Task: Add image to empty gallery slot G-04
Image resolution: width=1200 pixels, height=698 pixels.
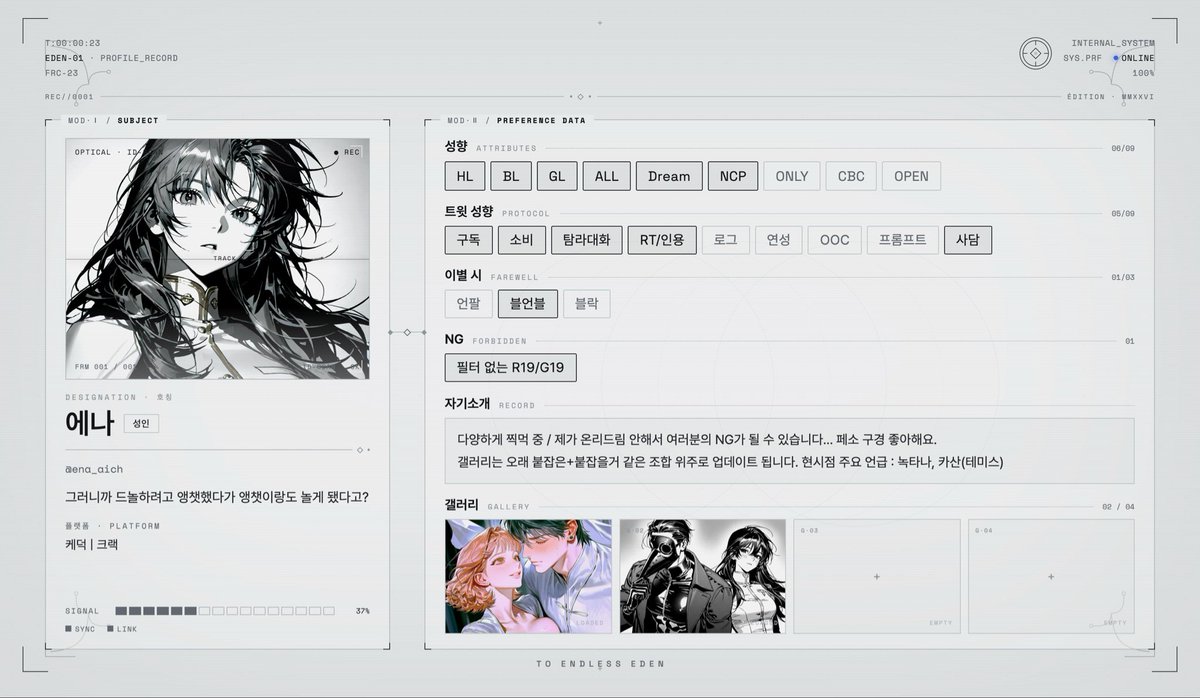Action: coord(1051,576)
